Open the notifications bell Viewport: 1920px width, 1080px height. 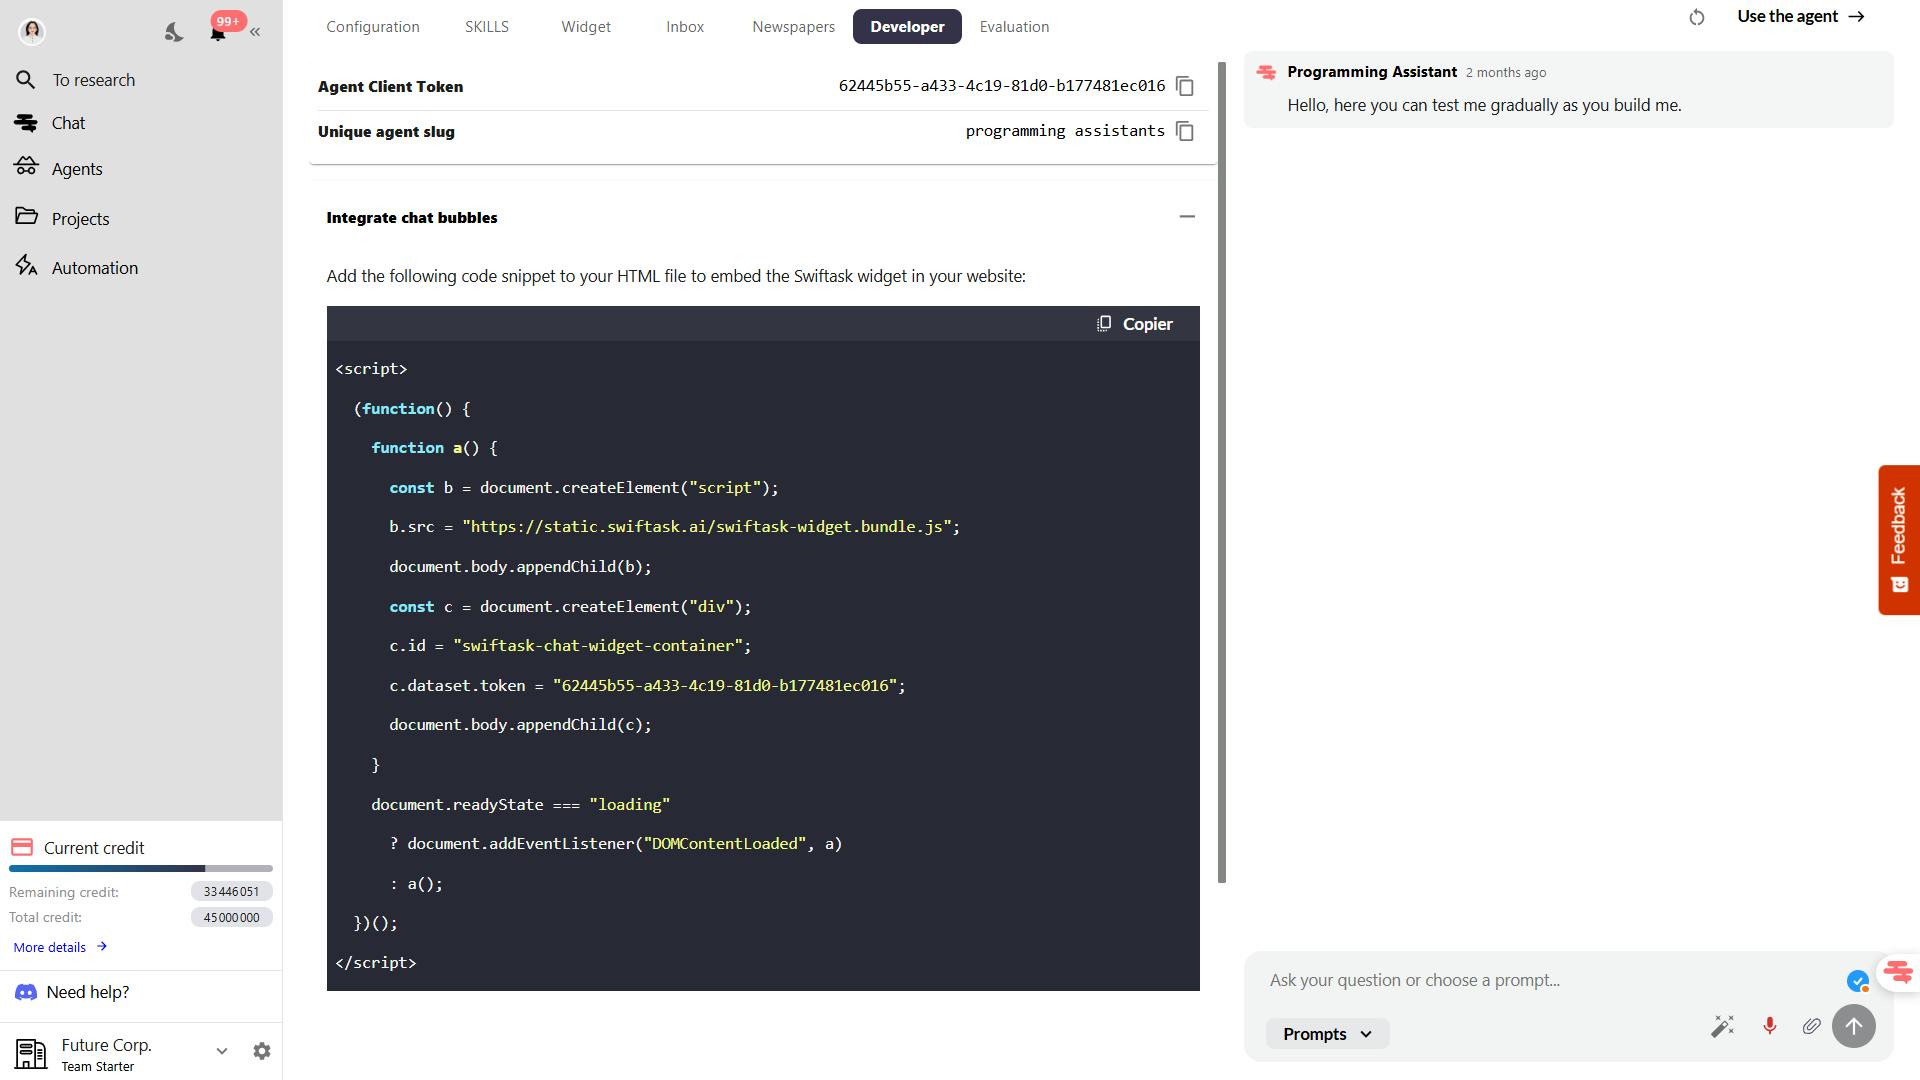(x=217, y=32)
